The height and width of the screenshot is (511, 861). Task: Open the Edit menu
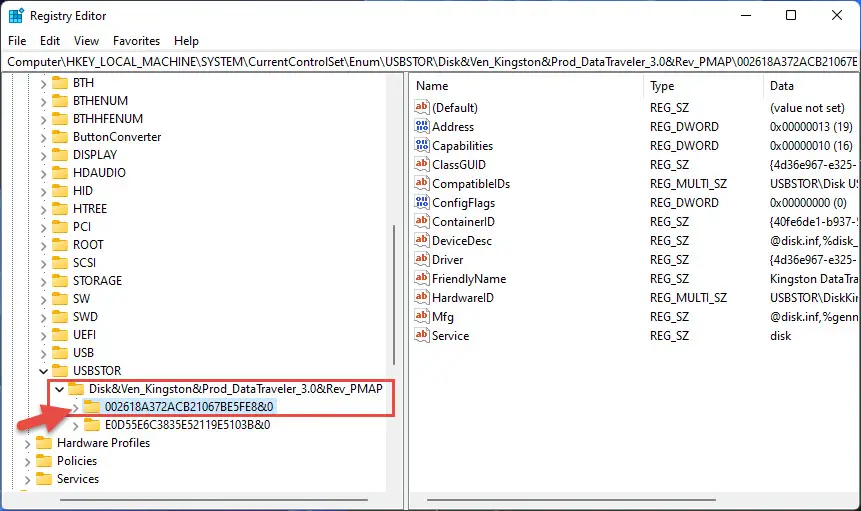pos(49,41)
